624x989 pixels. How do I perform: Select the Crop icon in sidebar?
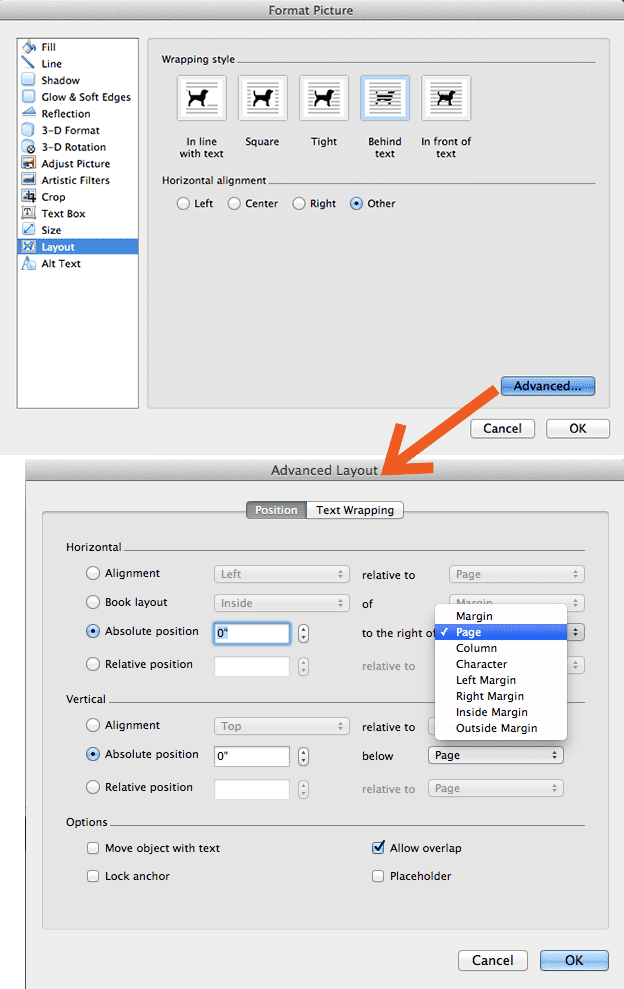point(28,197)
